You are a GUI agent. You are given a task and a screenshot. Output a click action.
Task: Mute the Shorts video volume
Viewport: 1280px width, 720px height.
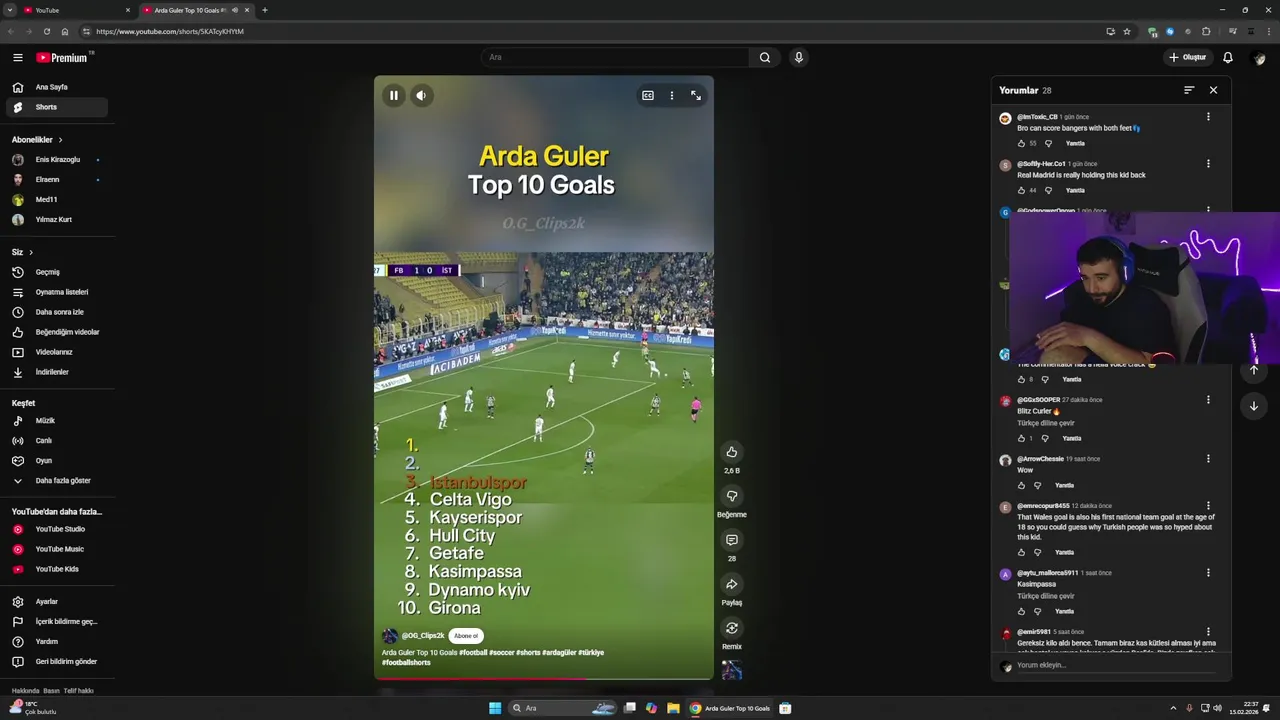(421, 96)
